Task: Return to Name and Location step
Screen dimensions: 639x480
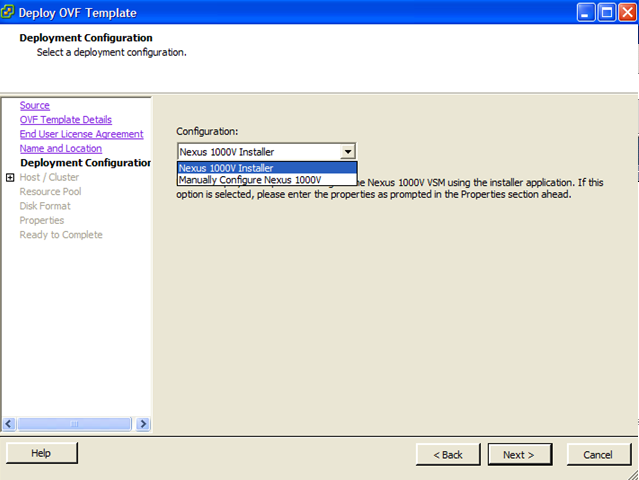Action: [61, 149]
